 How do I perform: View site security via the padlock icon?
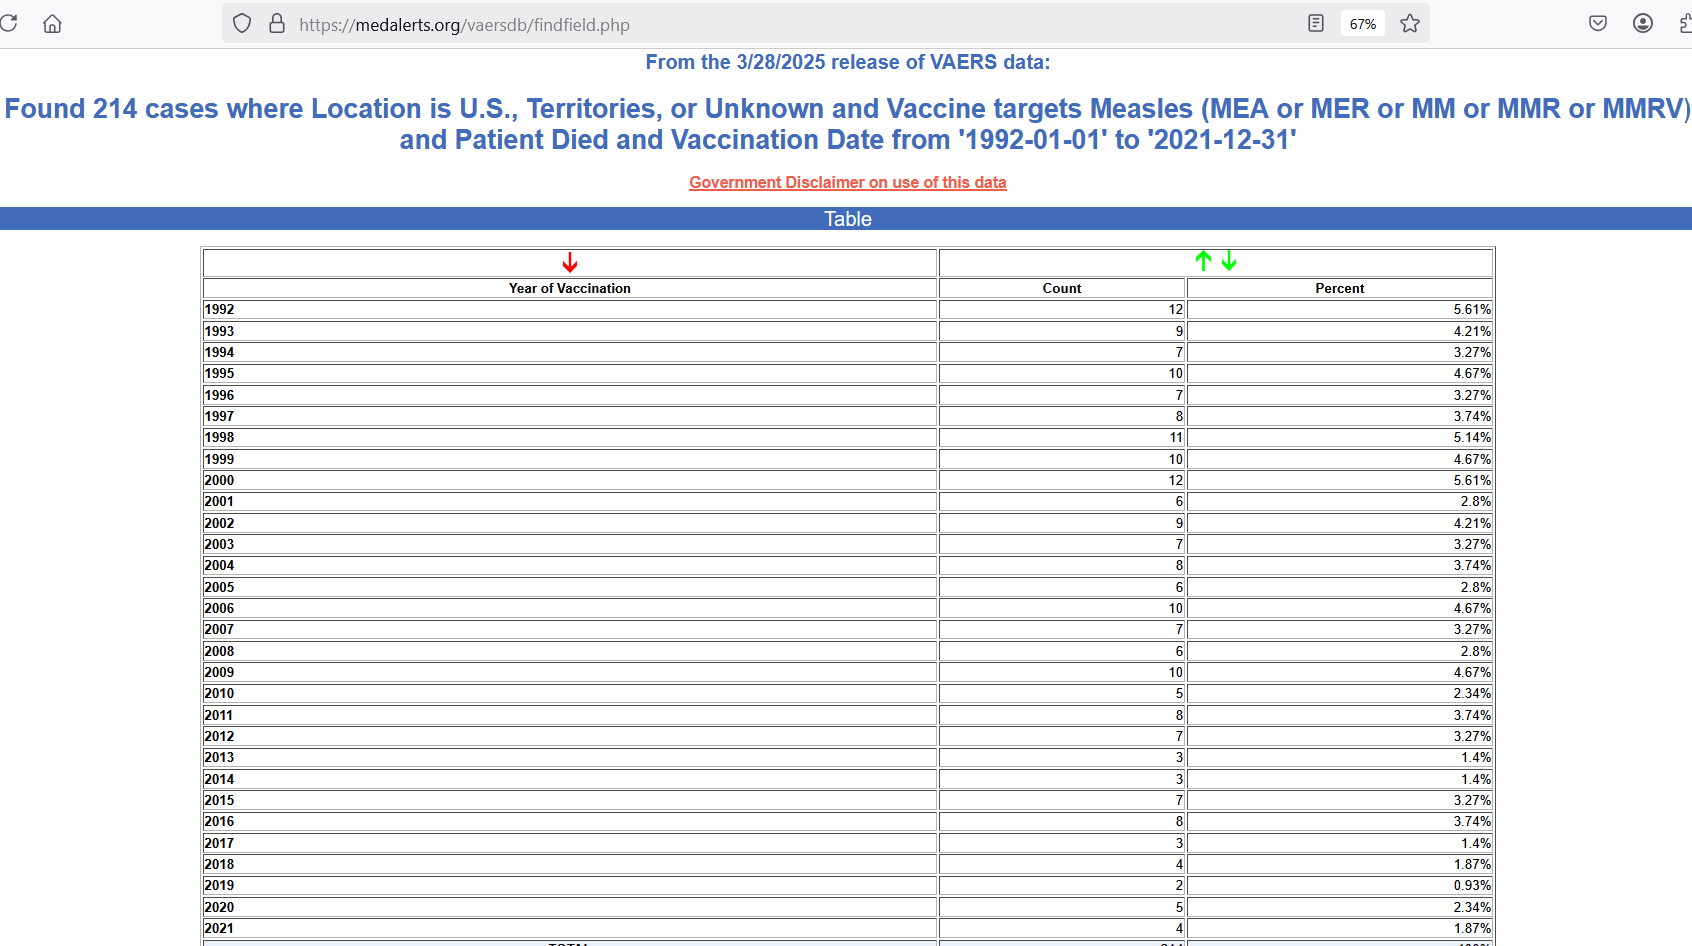point(277,23)
